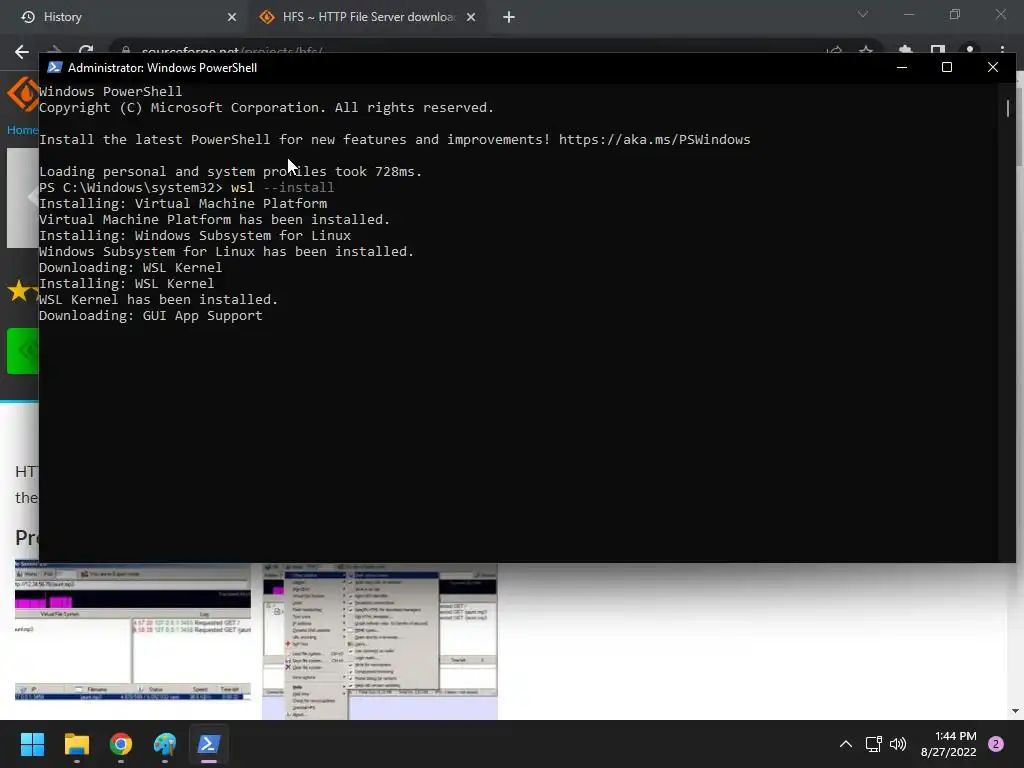The width and height of the screenshot is (1024, 768).
Task: Click 'Downloading: GUI App Support' line
Action: 151,315
